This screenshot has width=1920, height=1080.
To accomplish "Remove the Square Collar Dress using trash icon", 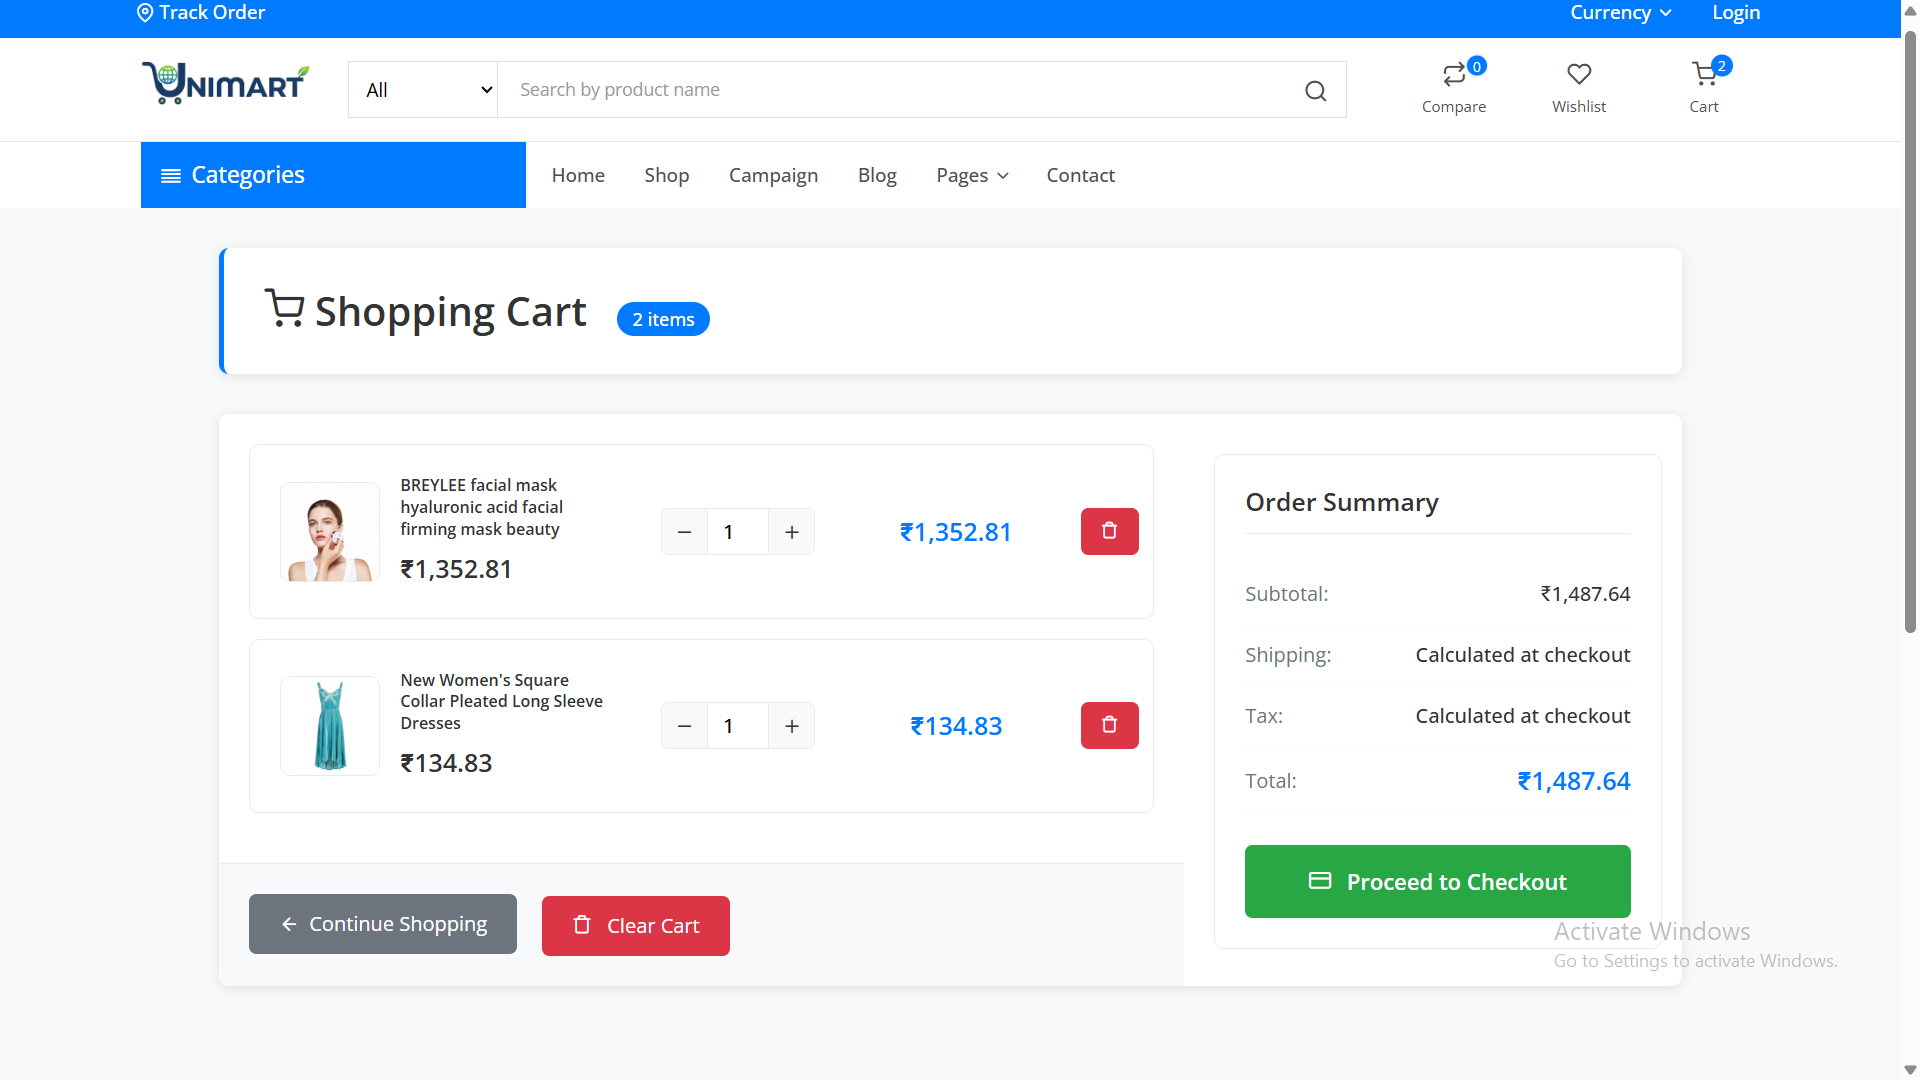I will (x=1109, y=725).
